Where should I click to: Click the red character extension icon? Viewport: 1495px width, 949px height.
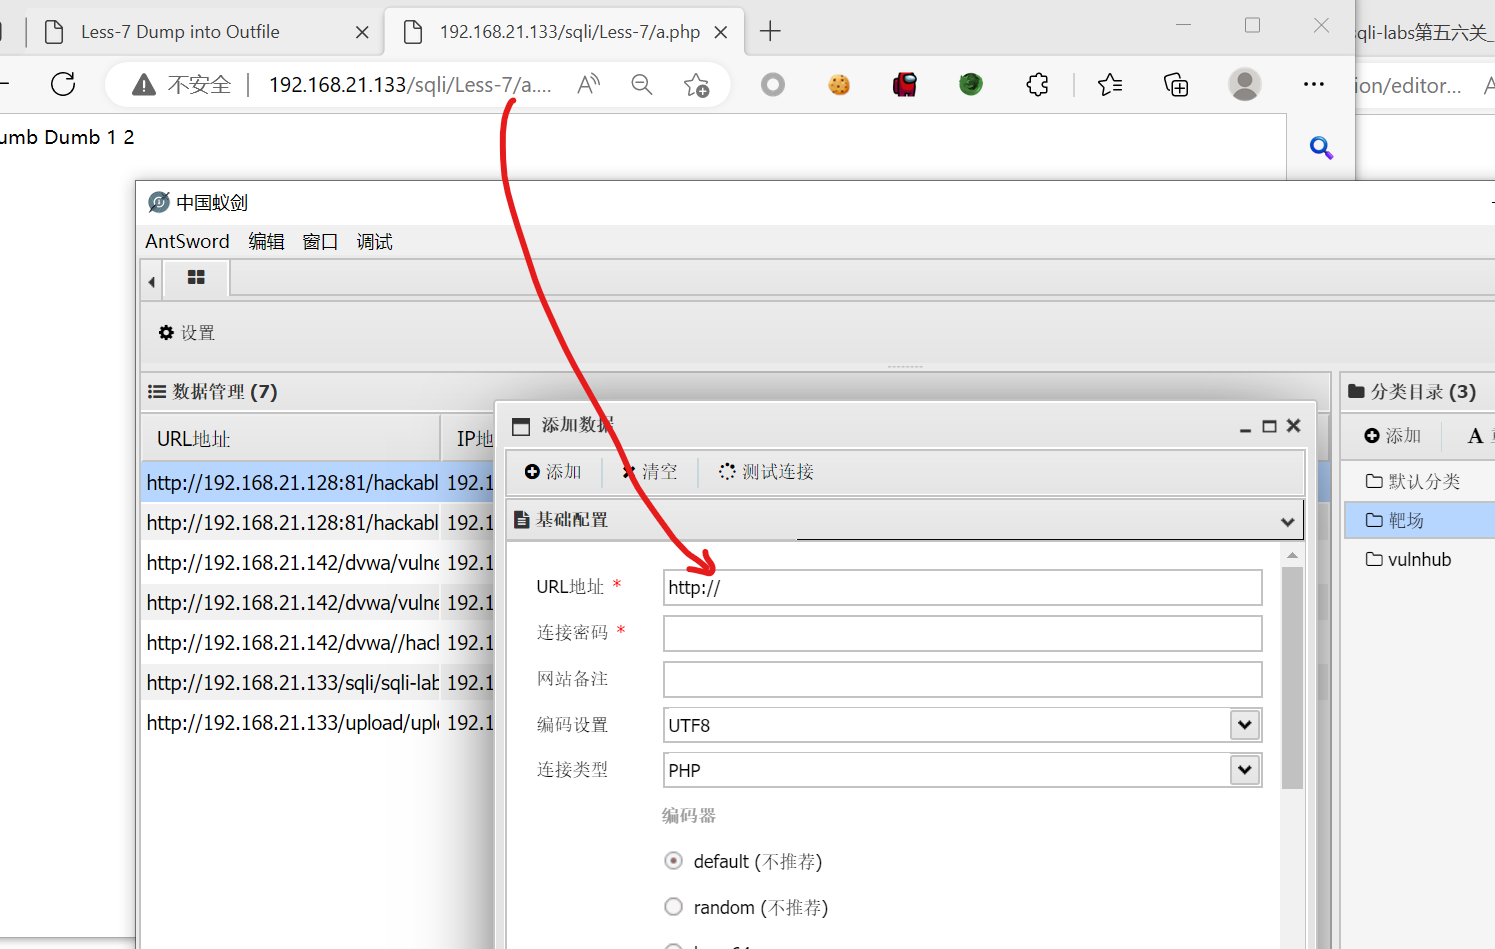tap(905, 85)
